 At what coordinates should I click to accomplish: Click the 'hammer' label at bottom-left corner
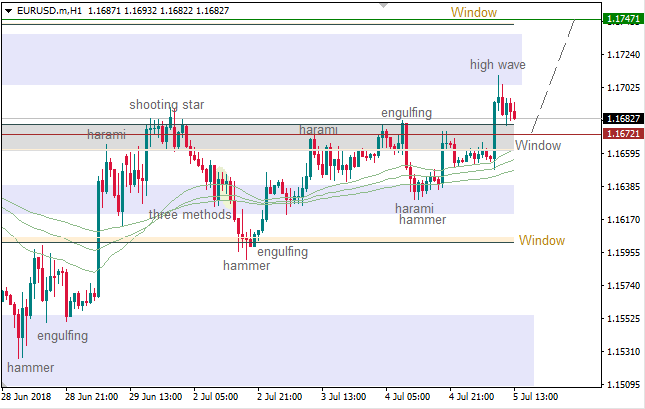pos(31,368)
